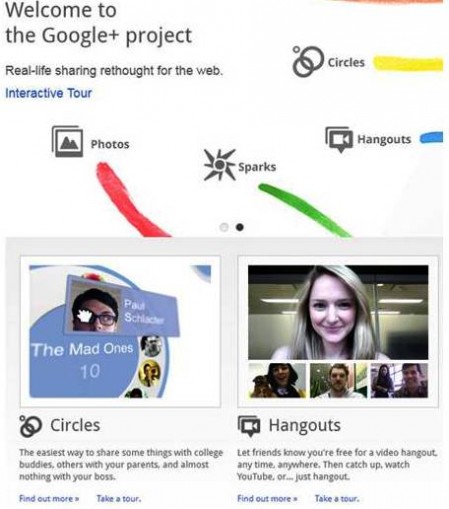Click Find out more under Circles
The image size is (449, 509).
pyautogui.click(x=49, y=498)
